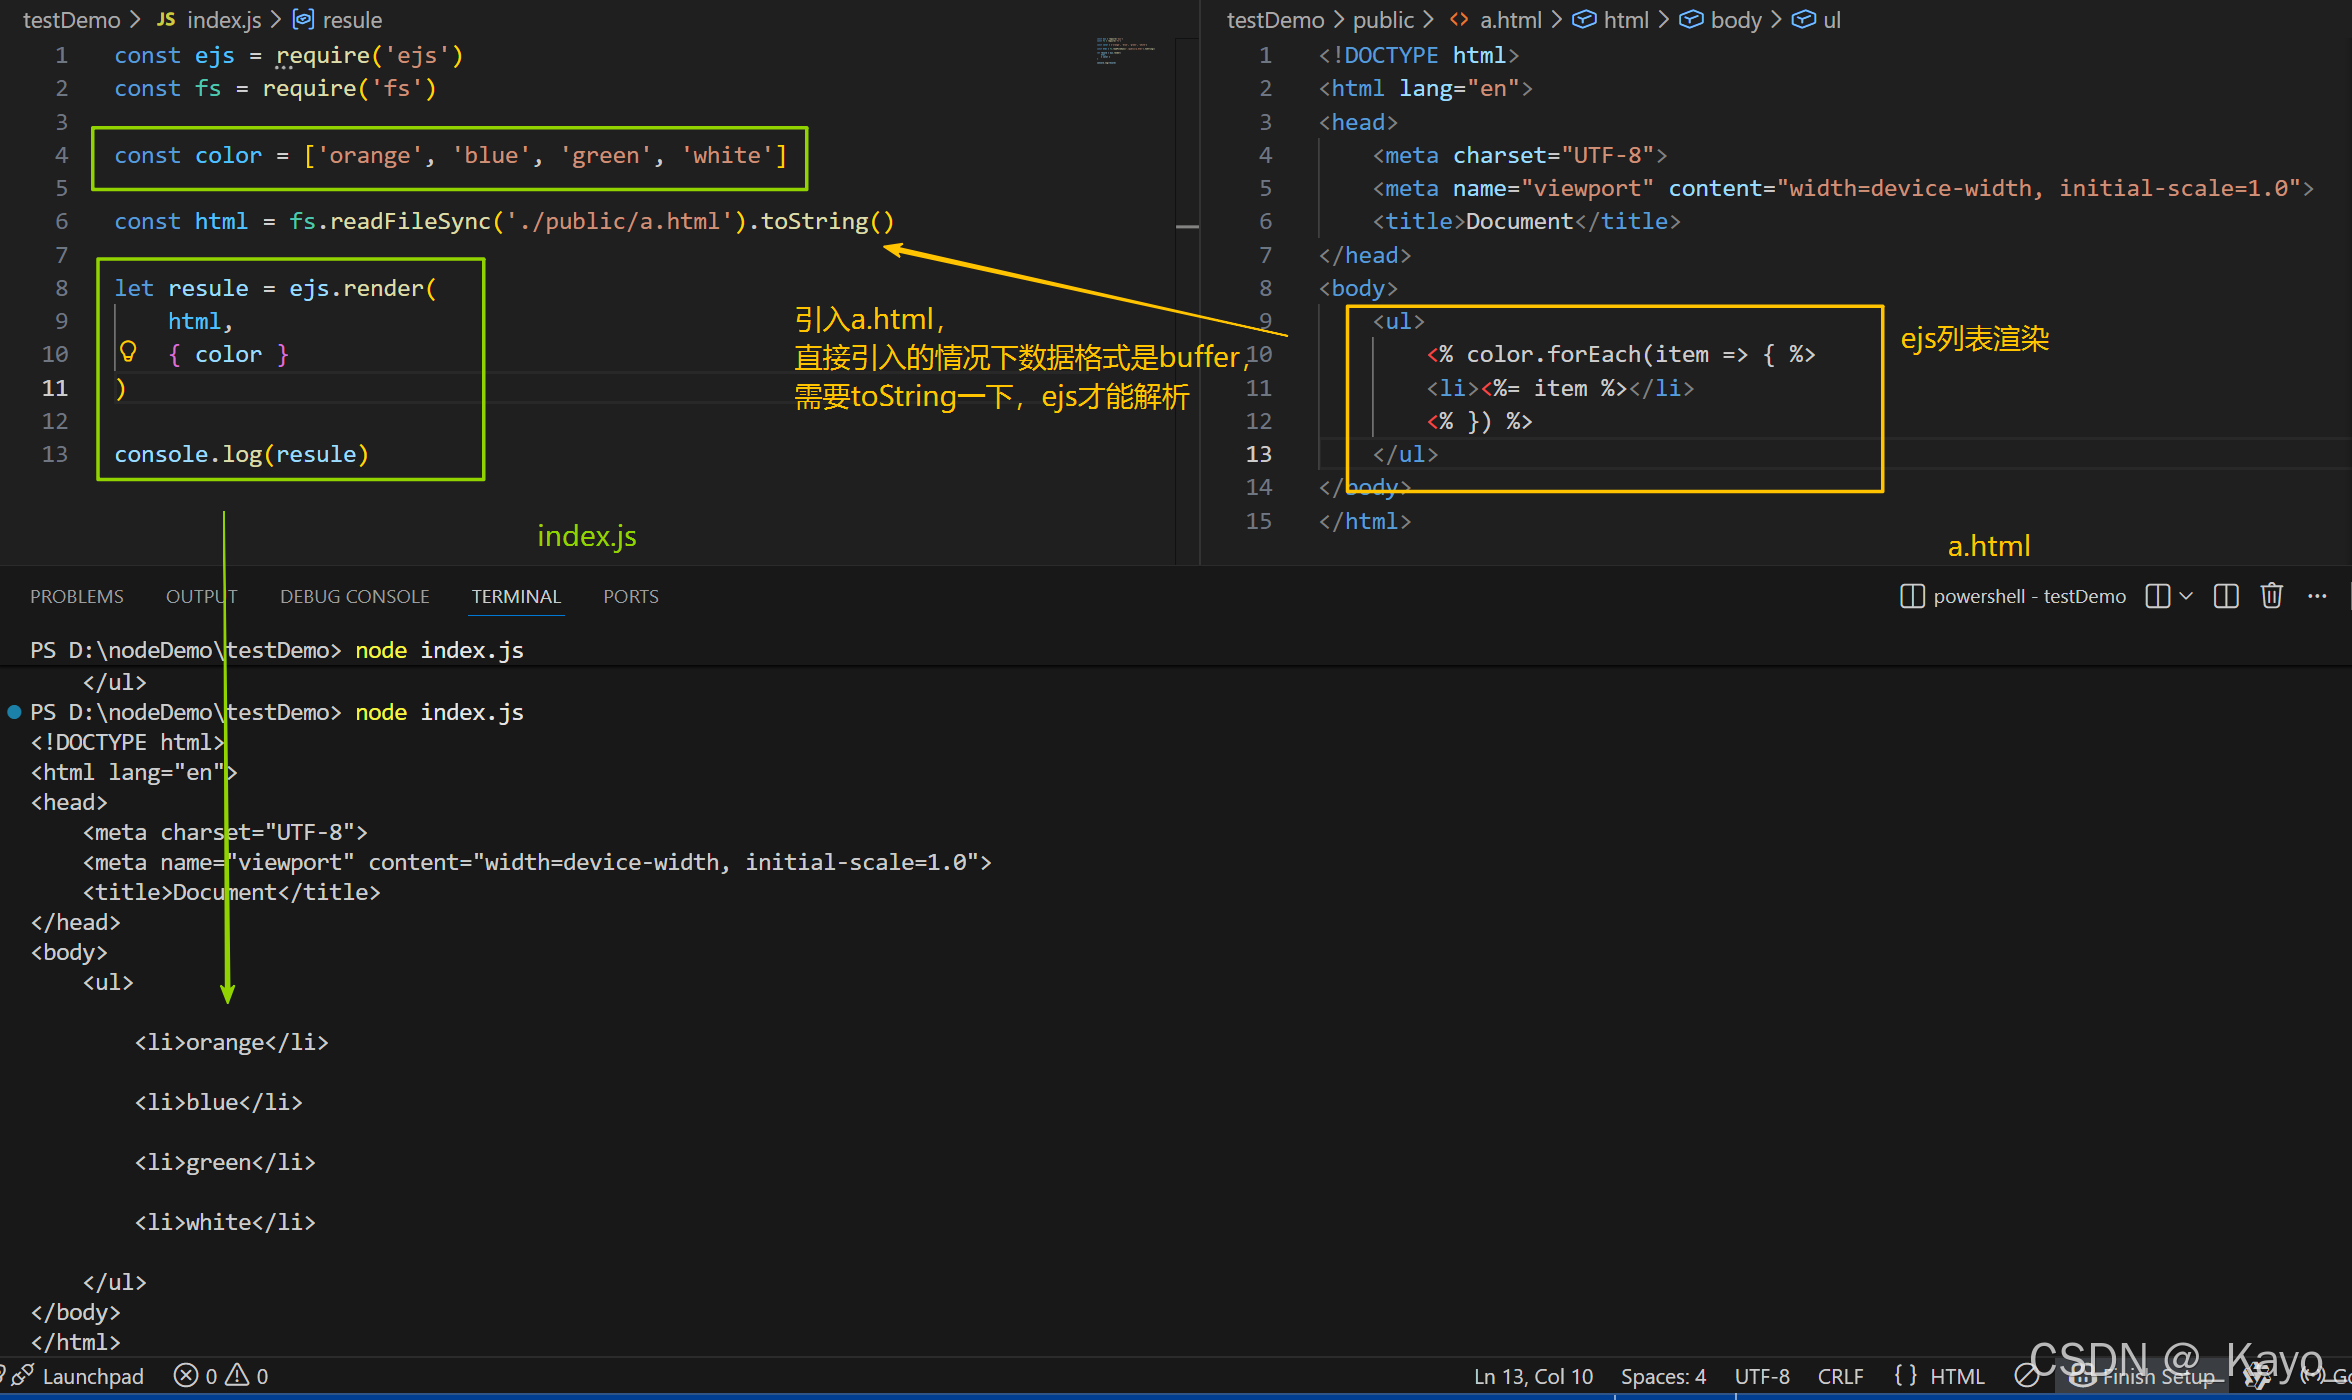Screen dimensions: 2352x1400
Task: Click the lightbulb code action icon
Action: coord(128,352)
